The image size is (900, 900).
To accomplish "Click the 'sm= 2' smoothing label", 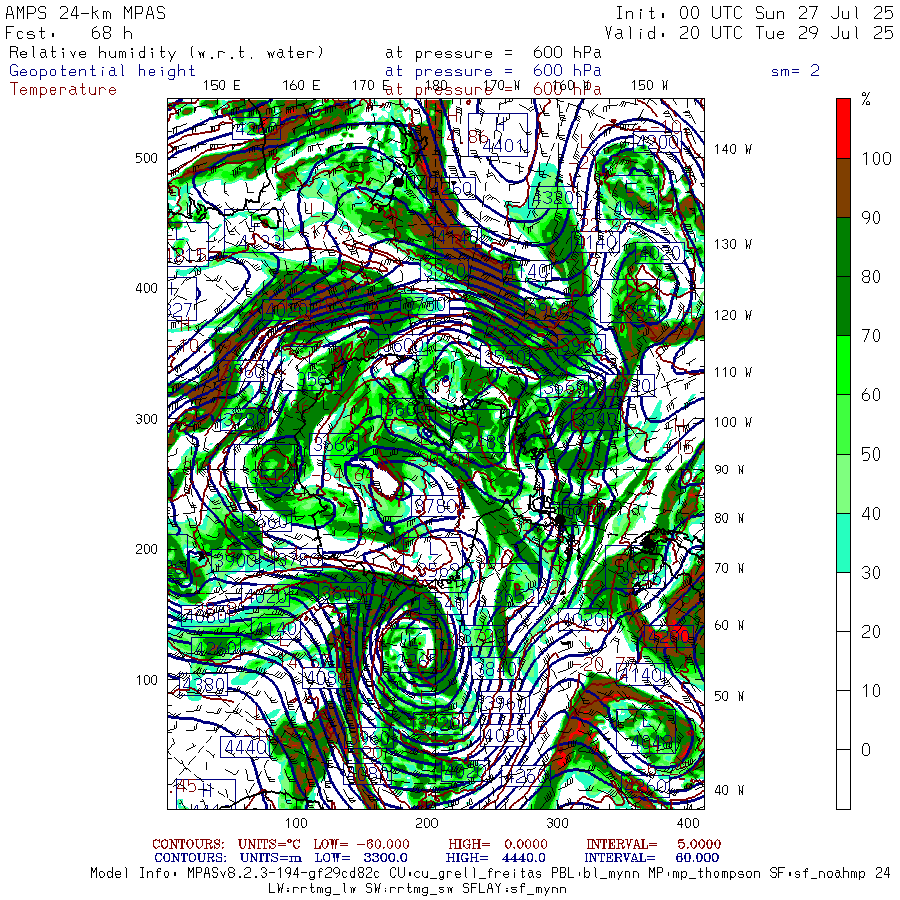I will [795, 71].
